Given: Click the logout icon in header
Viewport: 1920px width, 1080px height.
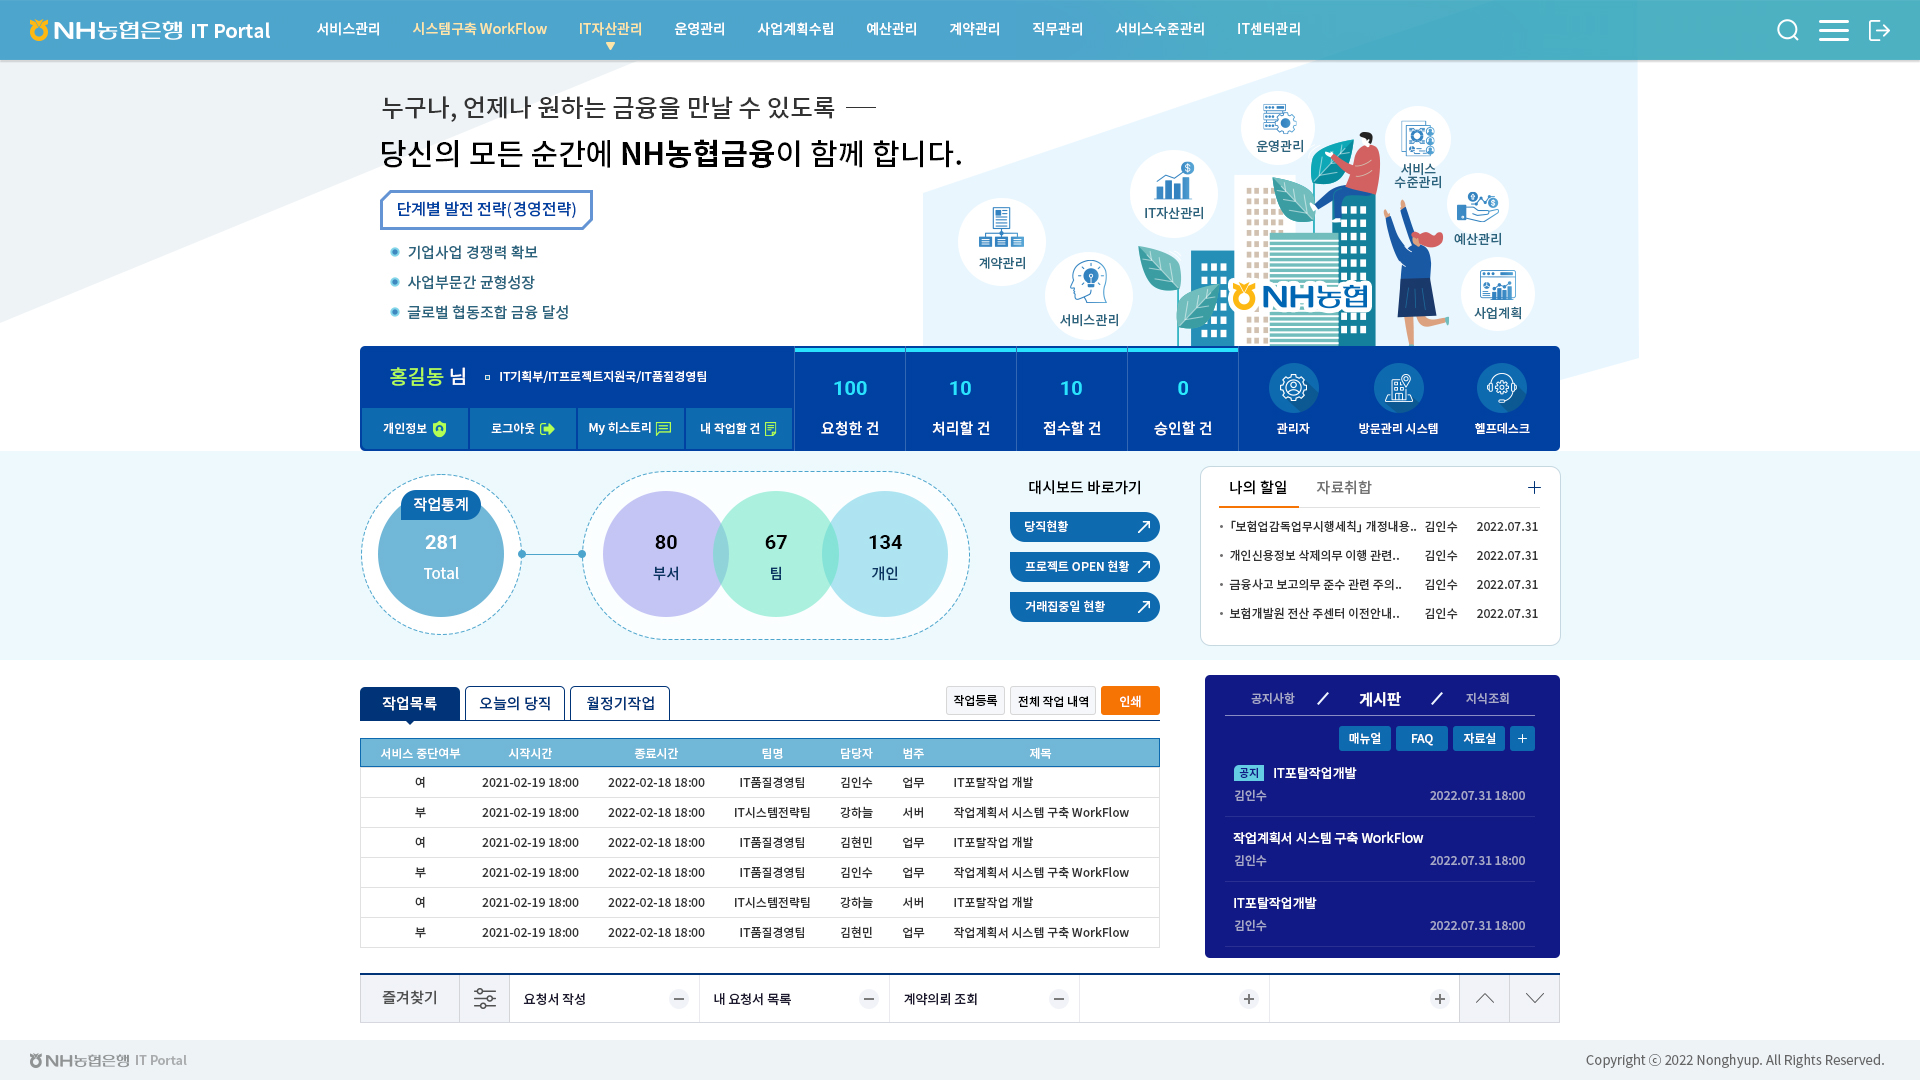Looking at the screenshot, I should point(1879,30).
